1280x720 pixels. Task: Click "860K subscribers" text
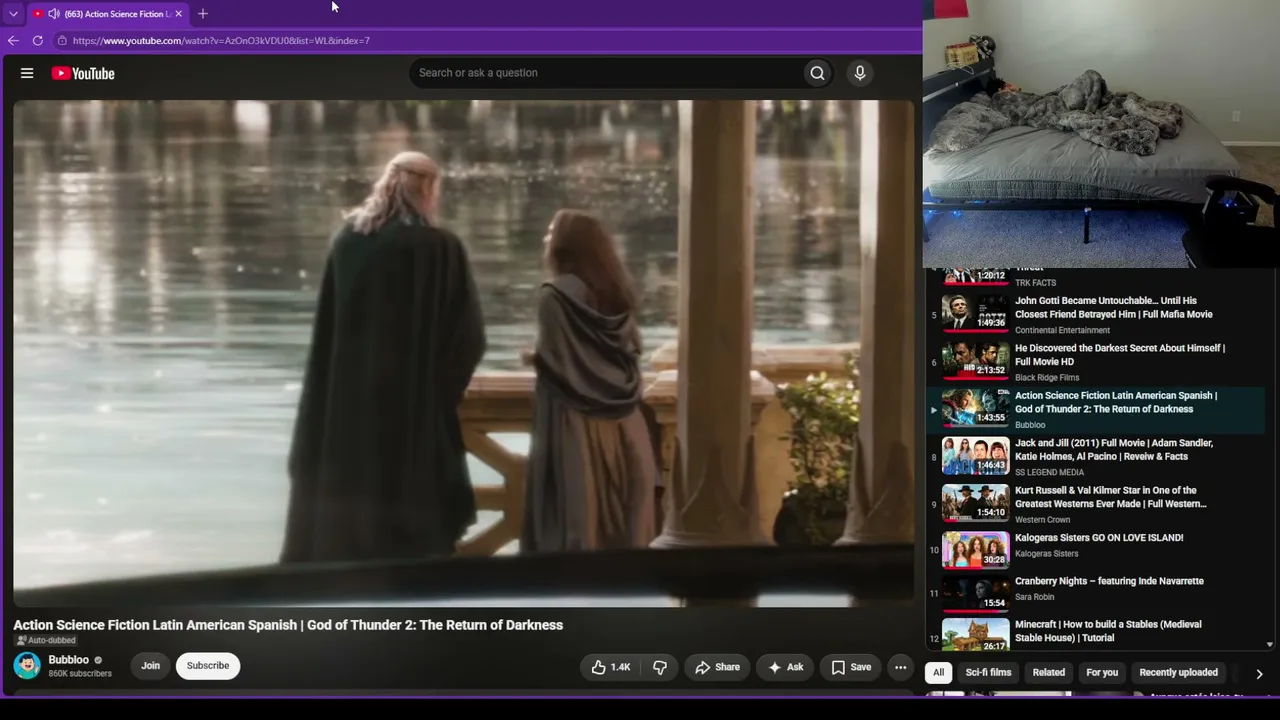click(80, 674)
